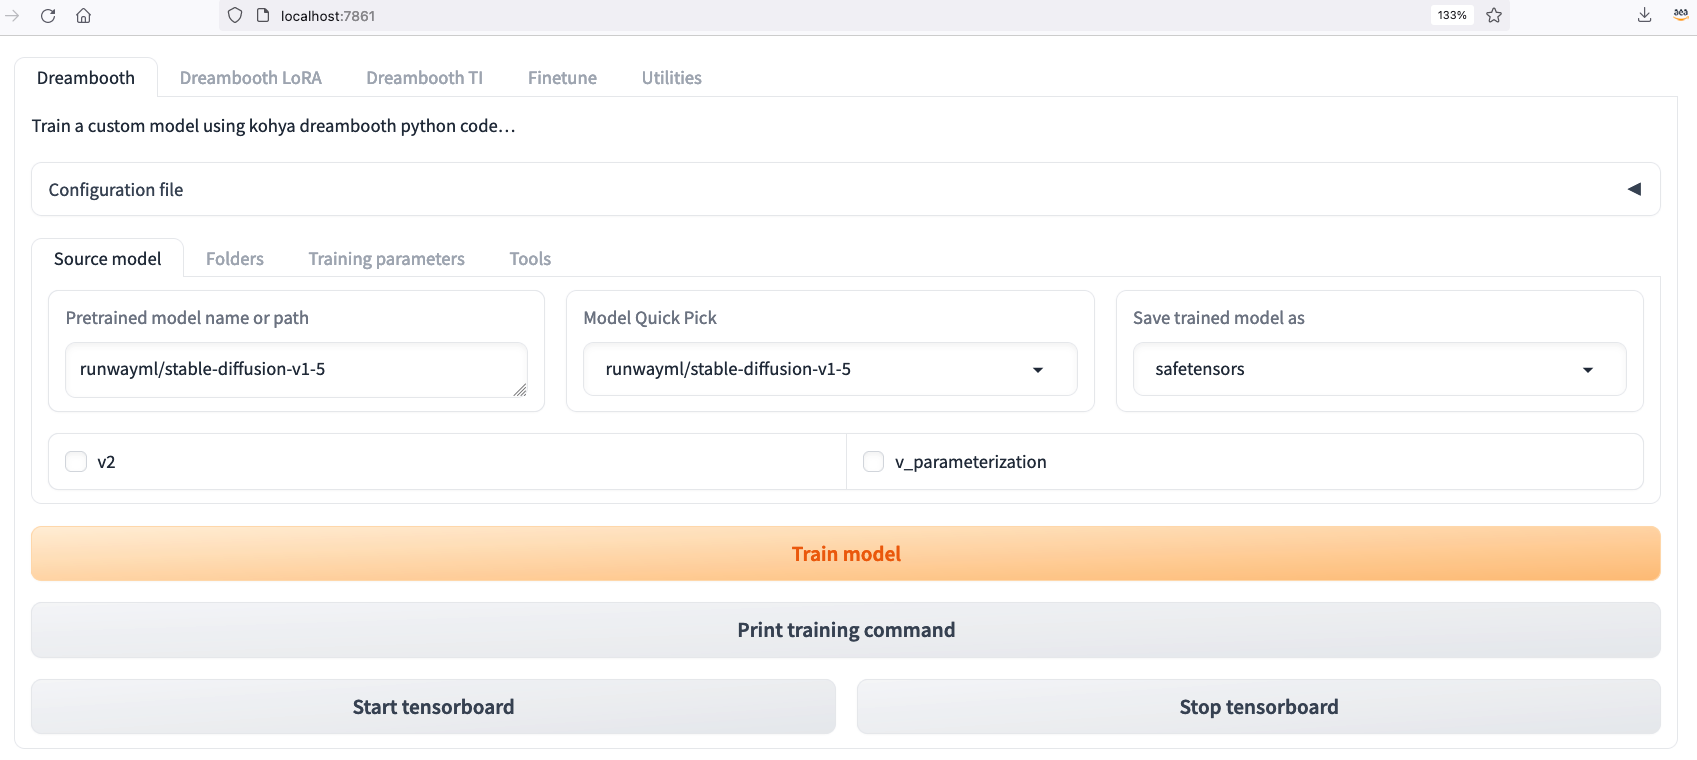Switch to the Finetune tab
The height and width of the screenshot is (760, 1697).
point(562,78)
